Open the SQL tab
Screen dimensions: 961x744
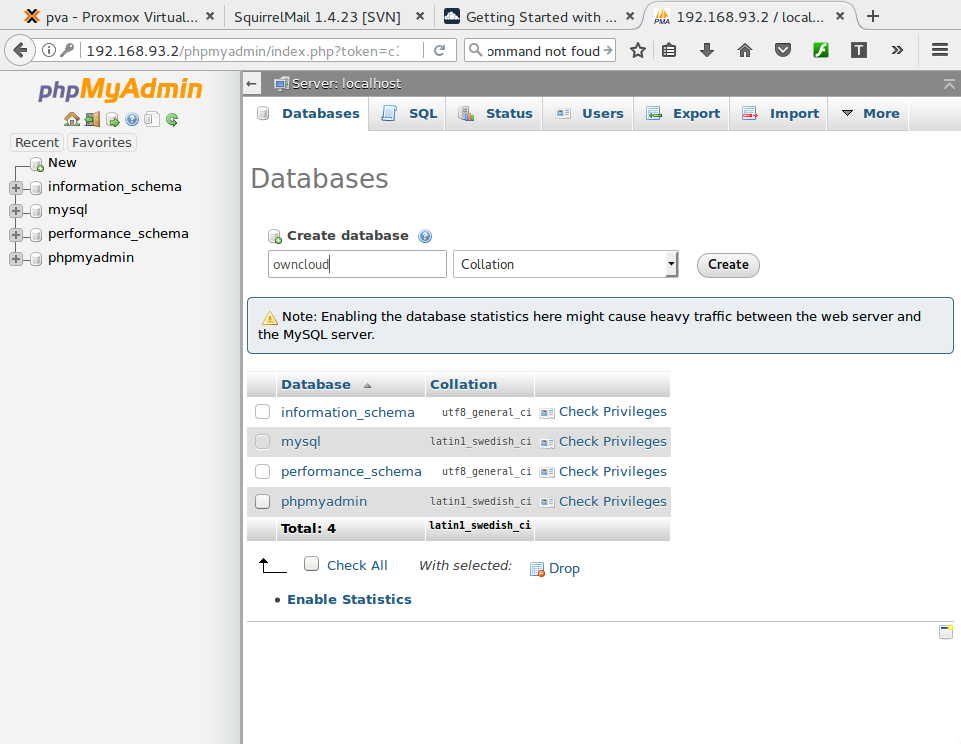click(408, 113)
